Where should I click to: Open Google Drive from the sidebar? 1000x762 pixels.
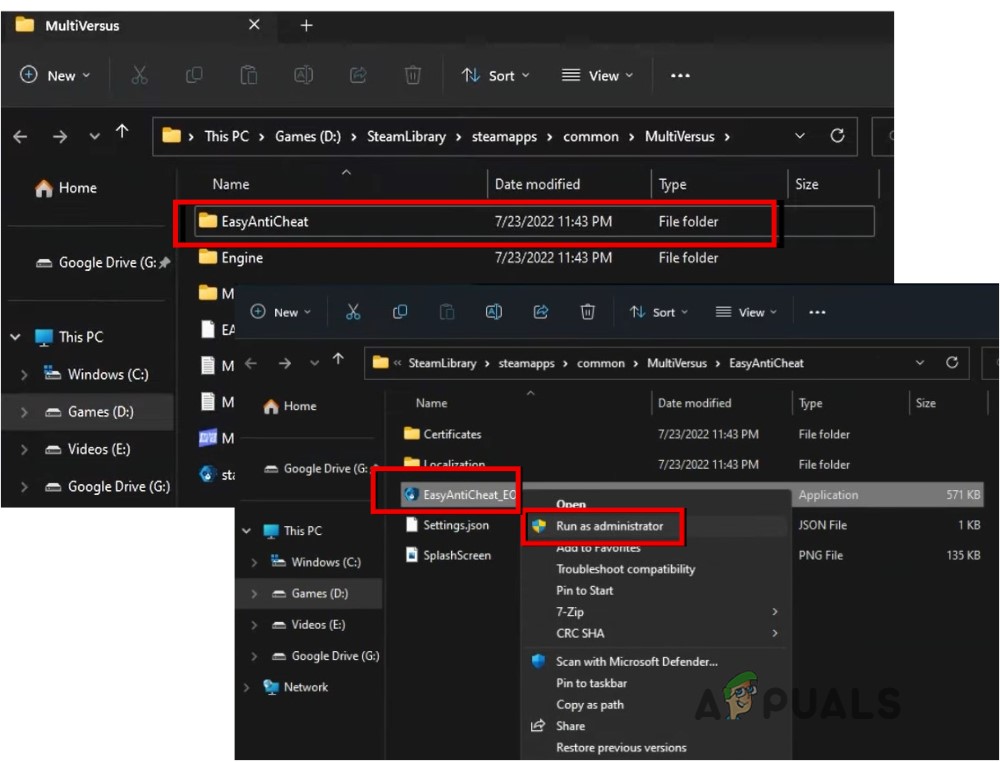point(315,469)
